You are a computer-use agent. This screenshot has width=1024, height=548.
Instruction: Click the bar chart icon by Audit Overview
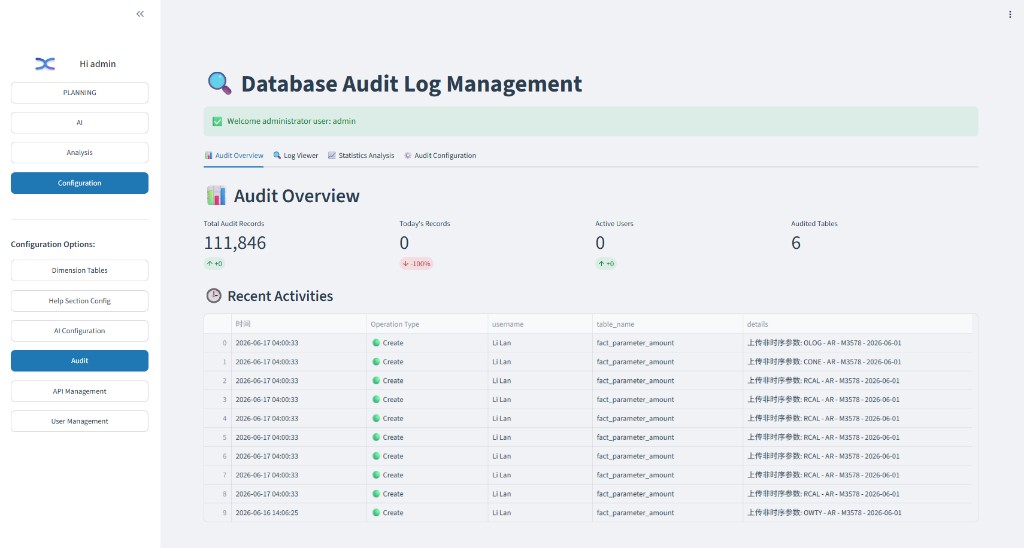pos(216,195)
